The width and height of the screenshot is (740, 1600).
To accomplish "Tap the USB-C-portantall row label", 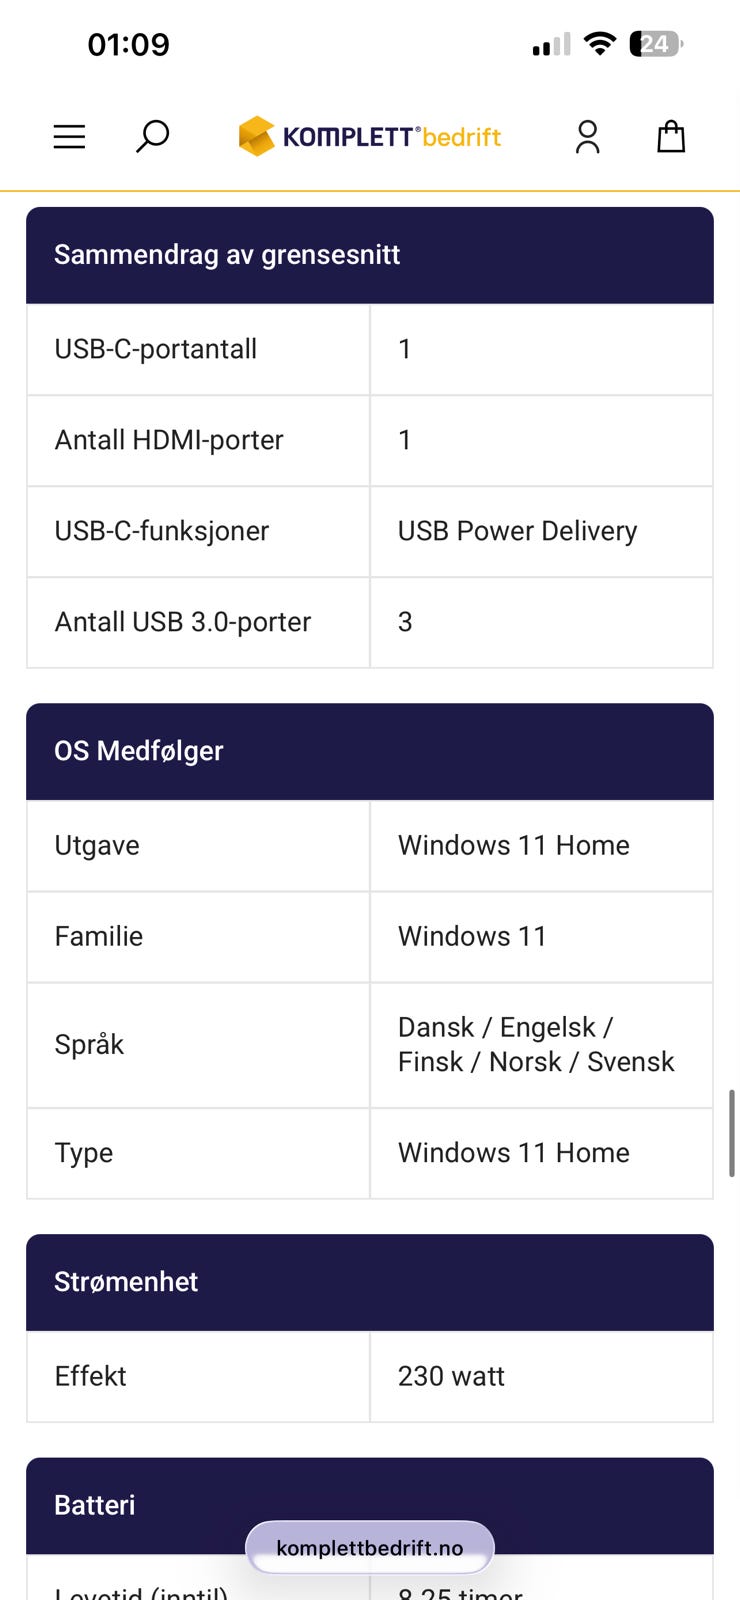I will 156,349.
